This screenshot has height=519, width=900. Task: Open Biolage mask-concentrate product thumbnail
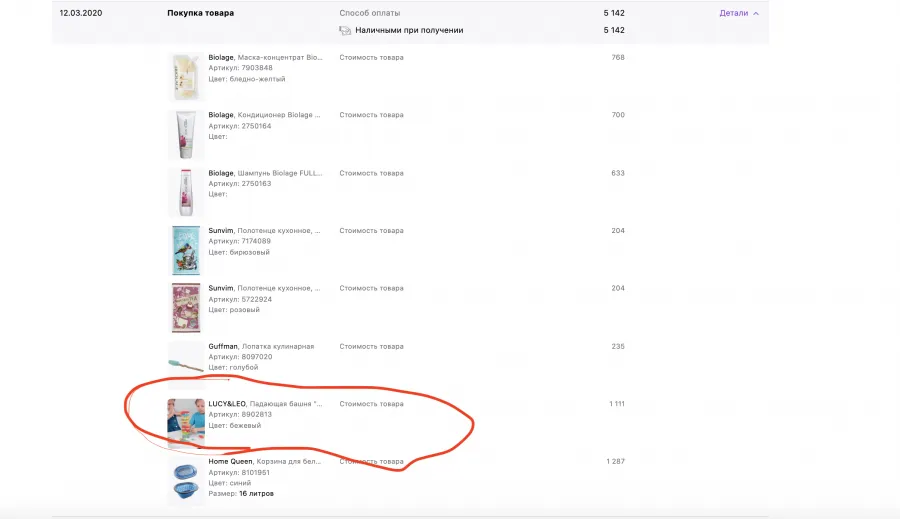coord(186,77)
